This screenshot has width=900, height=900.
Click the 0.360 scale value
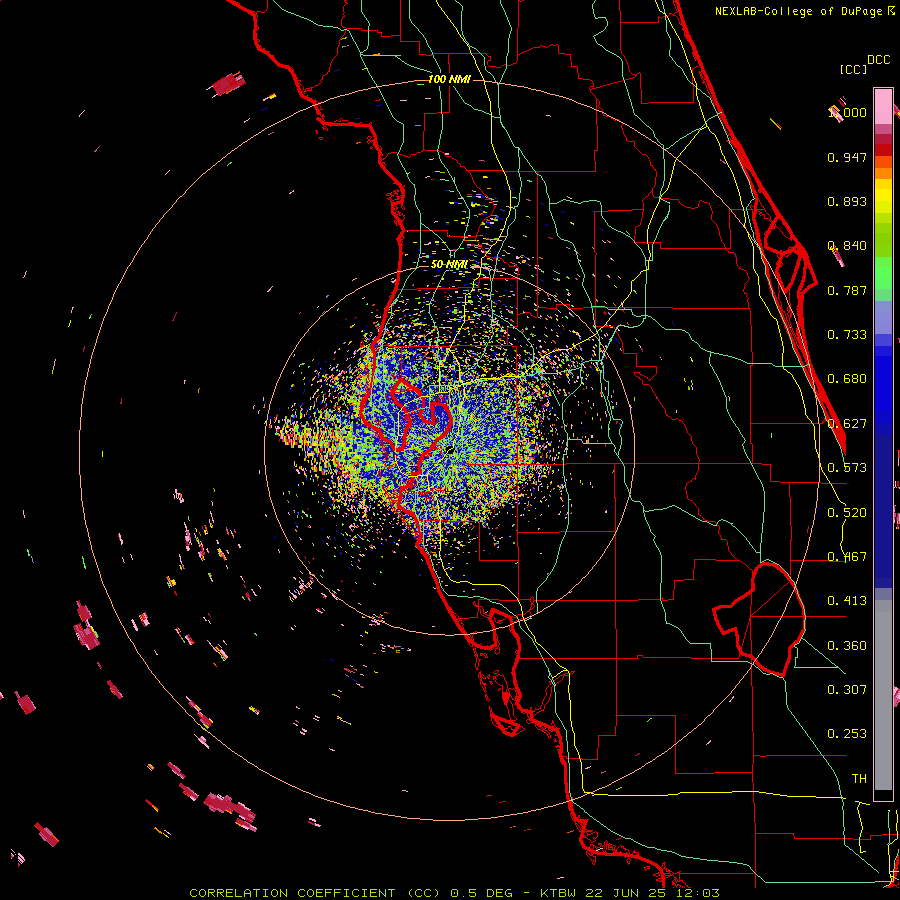tap(847, 646)
